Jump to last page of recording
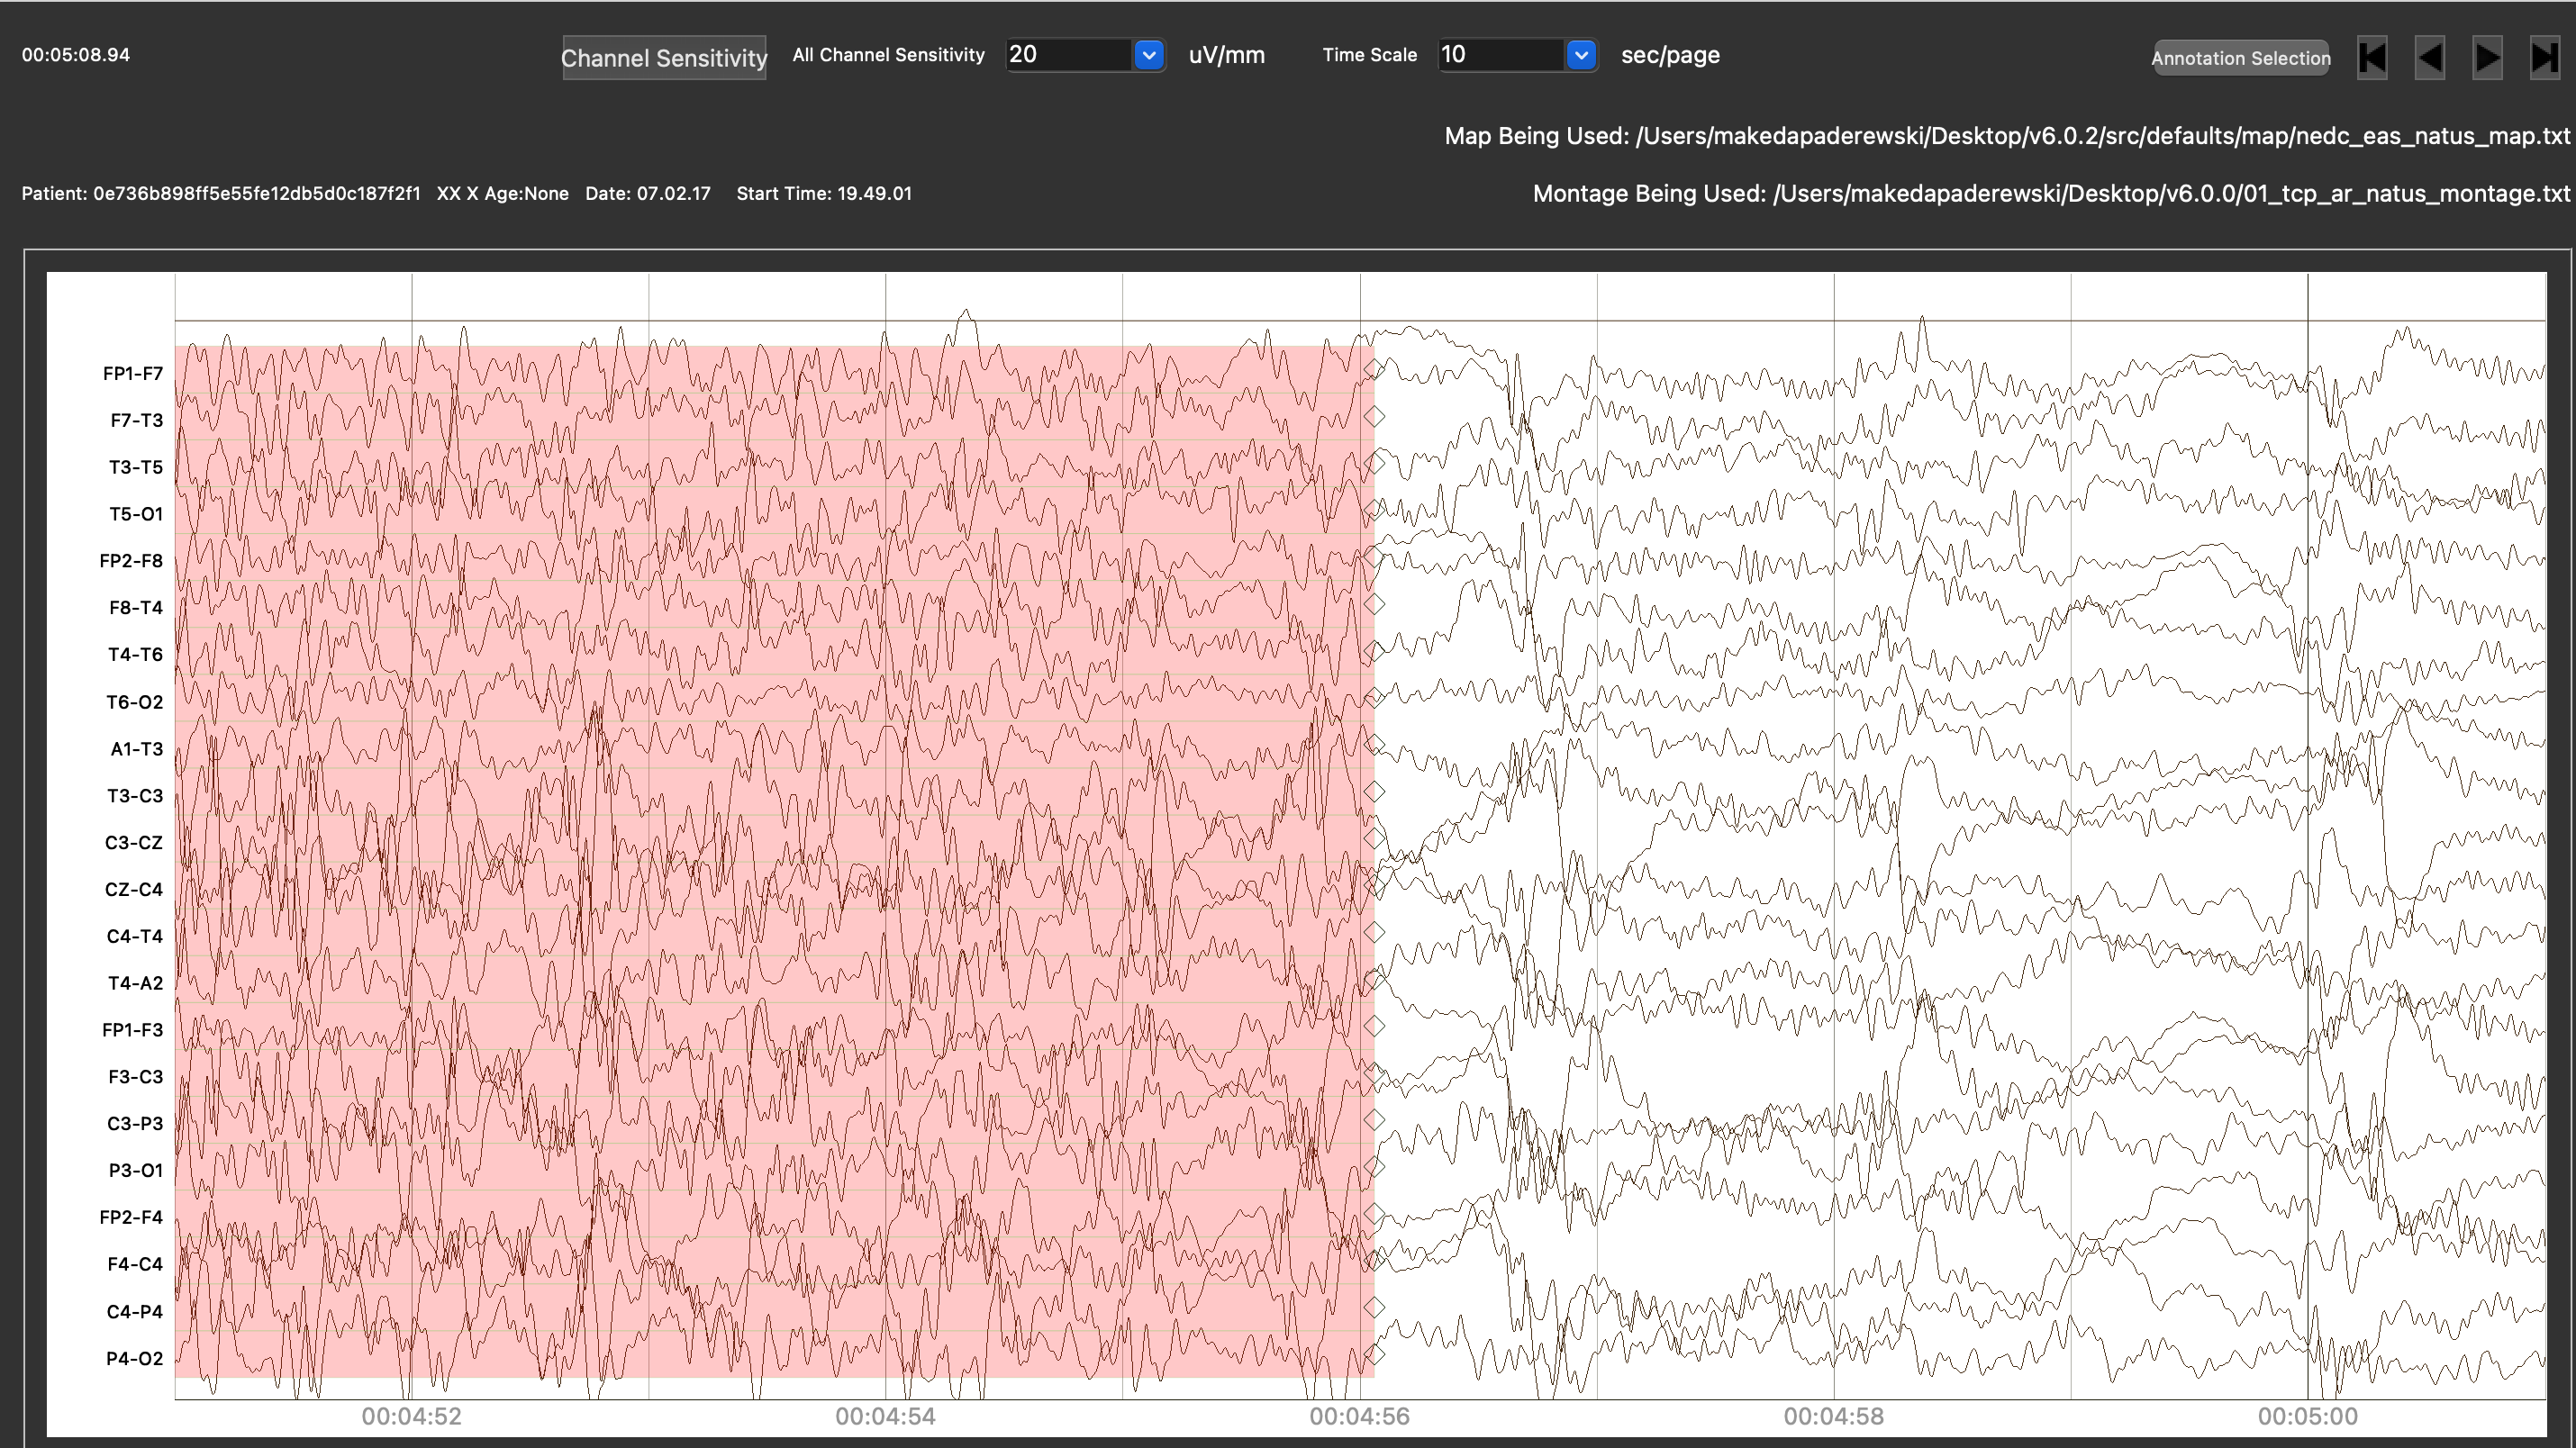This screenshot has height=1448, width=2576. pos(2544,57)
